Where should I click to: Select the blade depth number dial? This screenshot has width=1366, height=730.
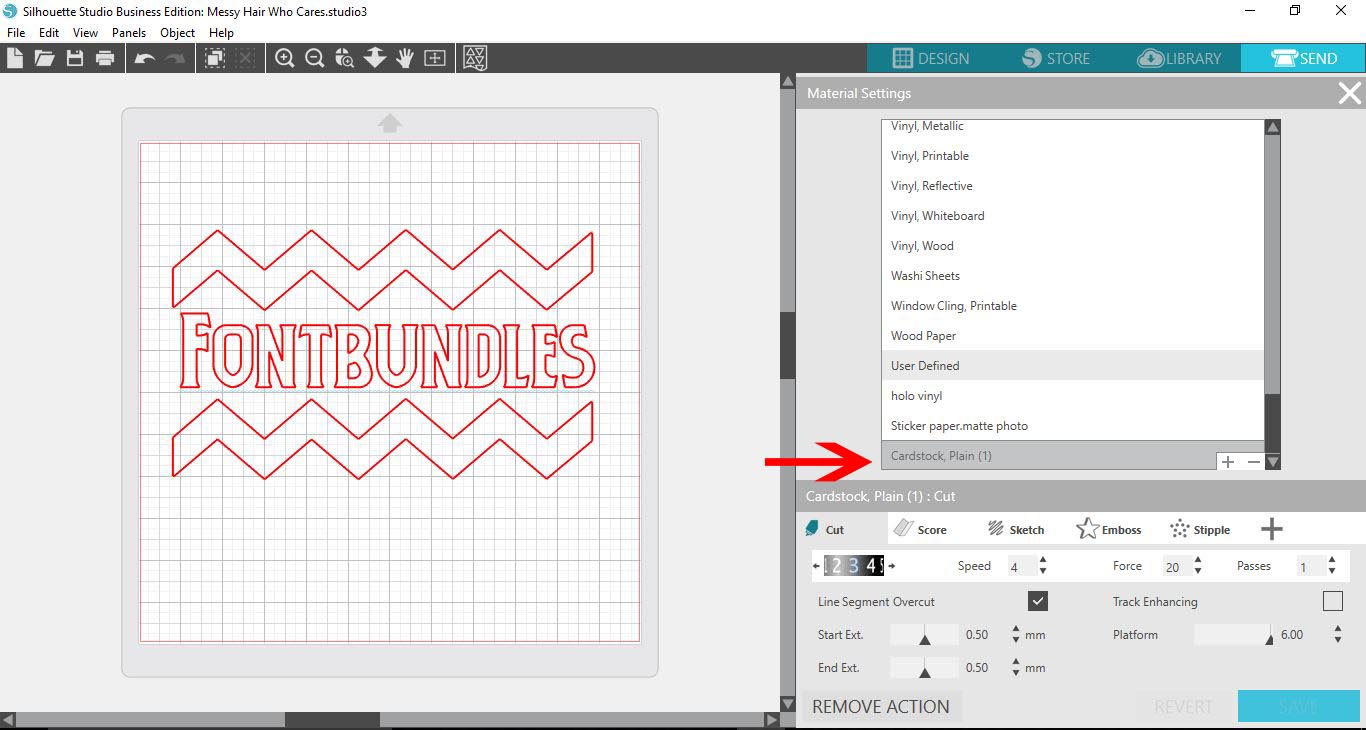(x=854, y=566)
